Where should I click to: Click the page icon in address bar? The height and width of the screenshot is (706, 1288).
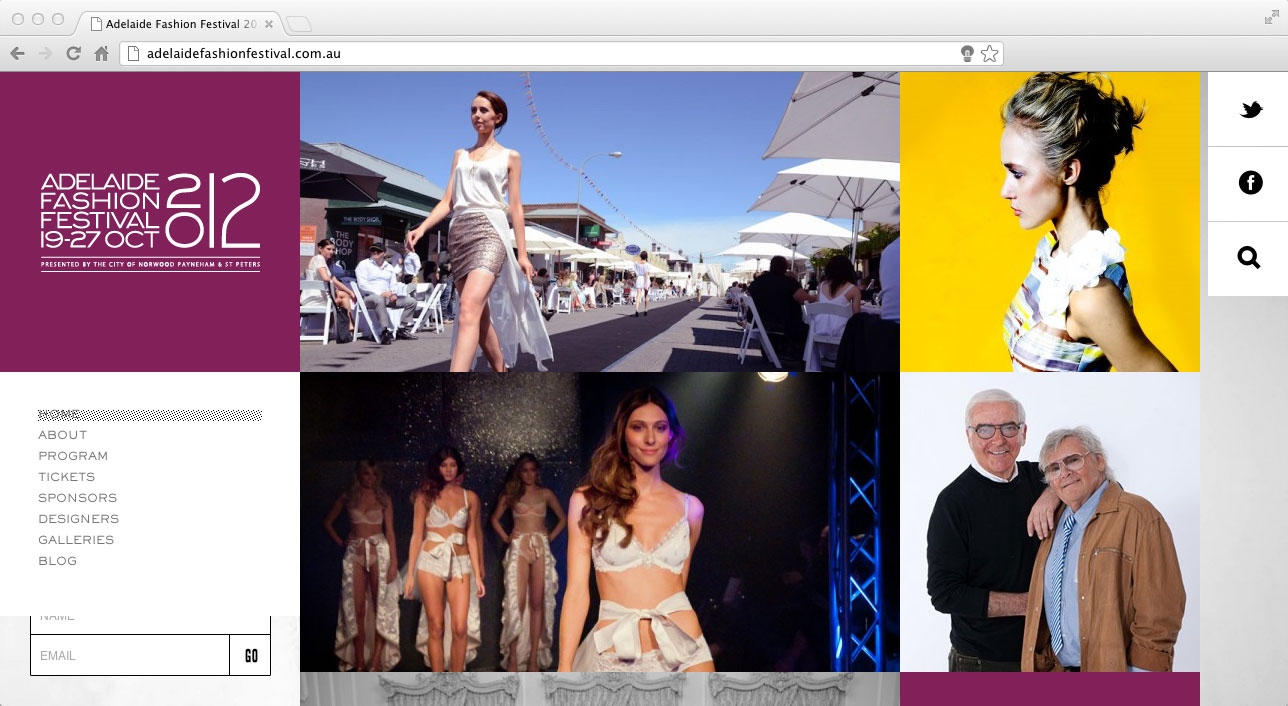click(x=132, y=54)
